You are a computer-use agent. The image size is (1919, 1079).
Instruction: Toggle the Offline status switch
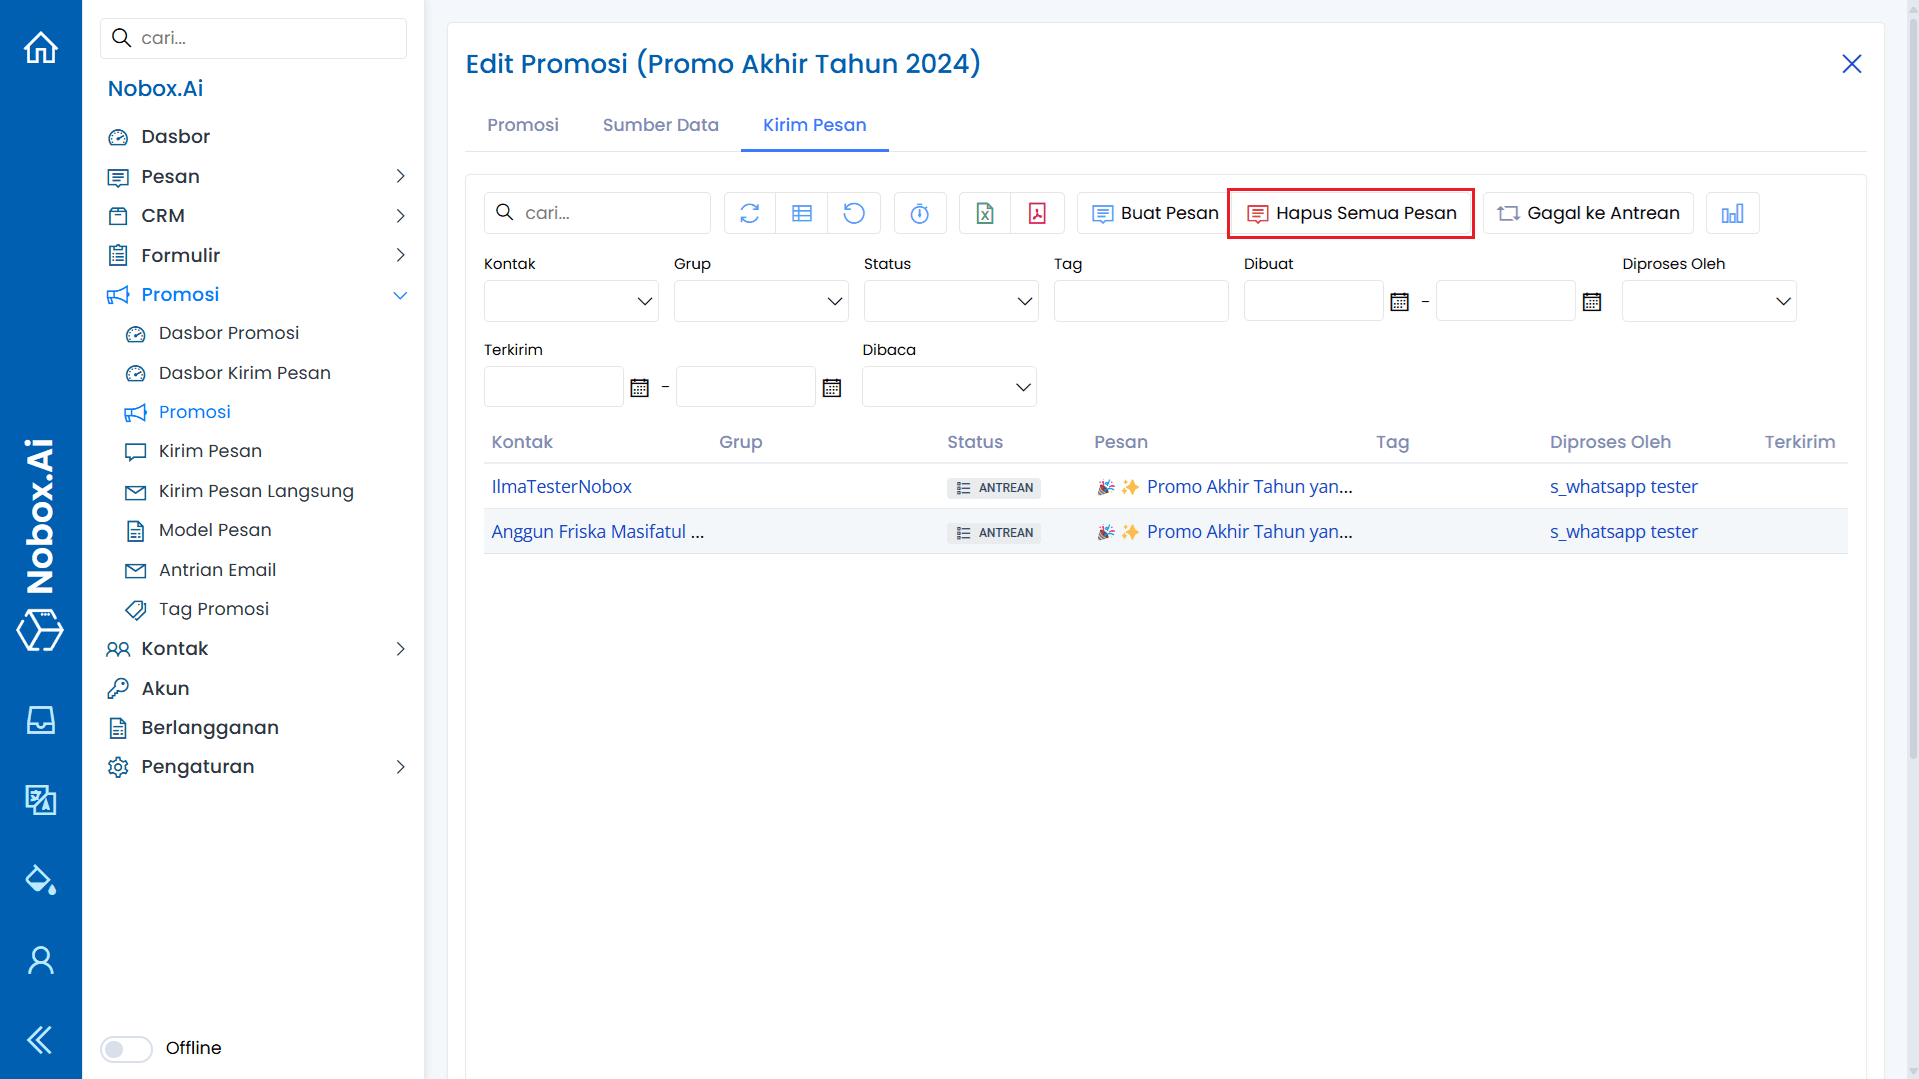tap(127, 1048)
